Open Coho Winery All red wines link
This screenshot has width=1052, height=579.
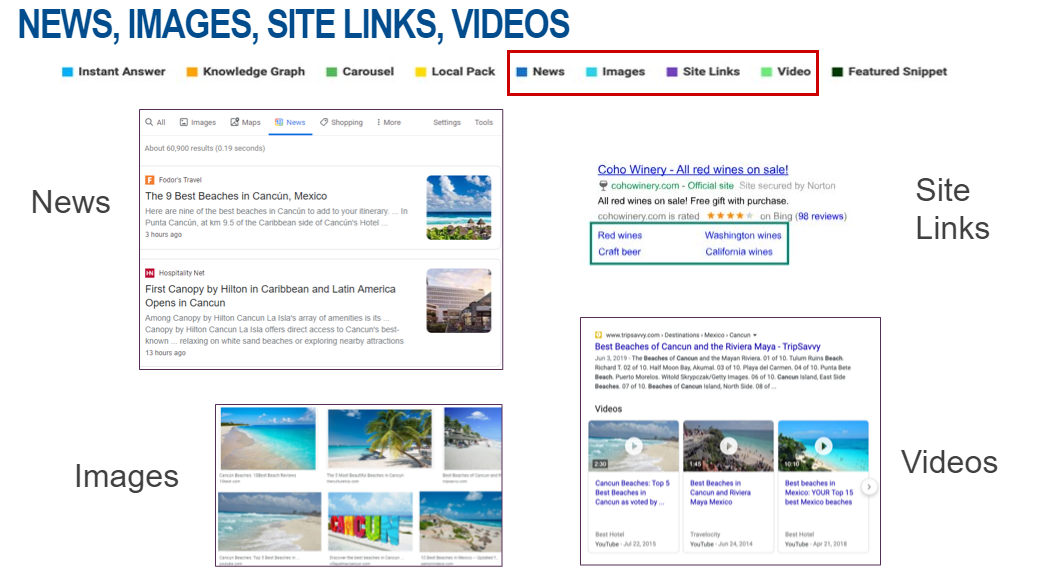pyautogui.click(x=693, y=170)
